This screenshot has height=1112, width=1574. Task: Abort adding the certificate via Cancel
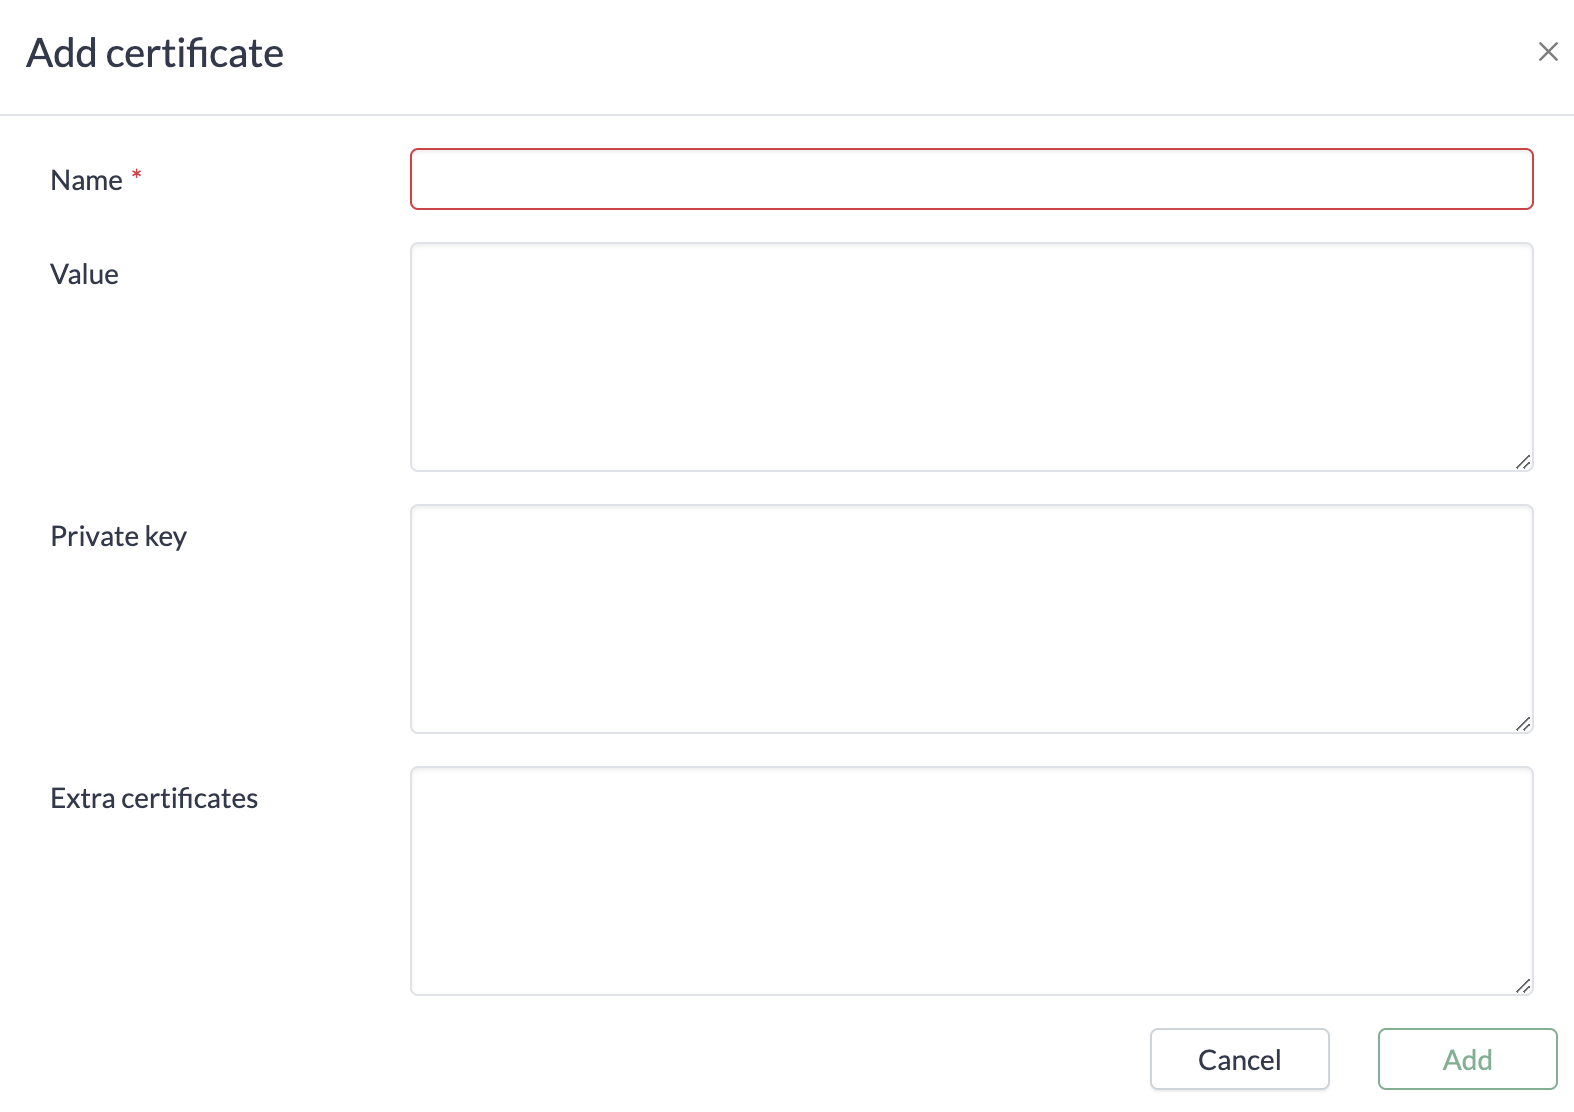point(1239,1059)
